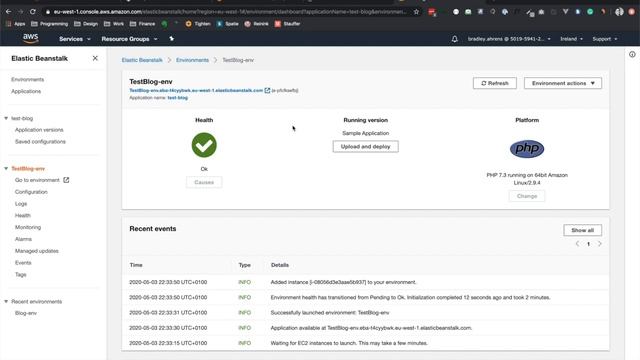Open the Environment actions dropdown
The image size is (640, 360).
pyautogui.click(x=563, y=83)
